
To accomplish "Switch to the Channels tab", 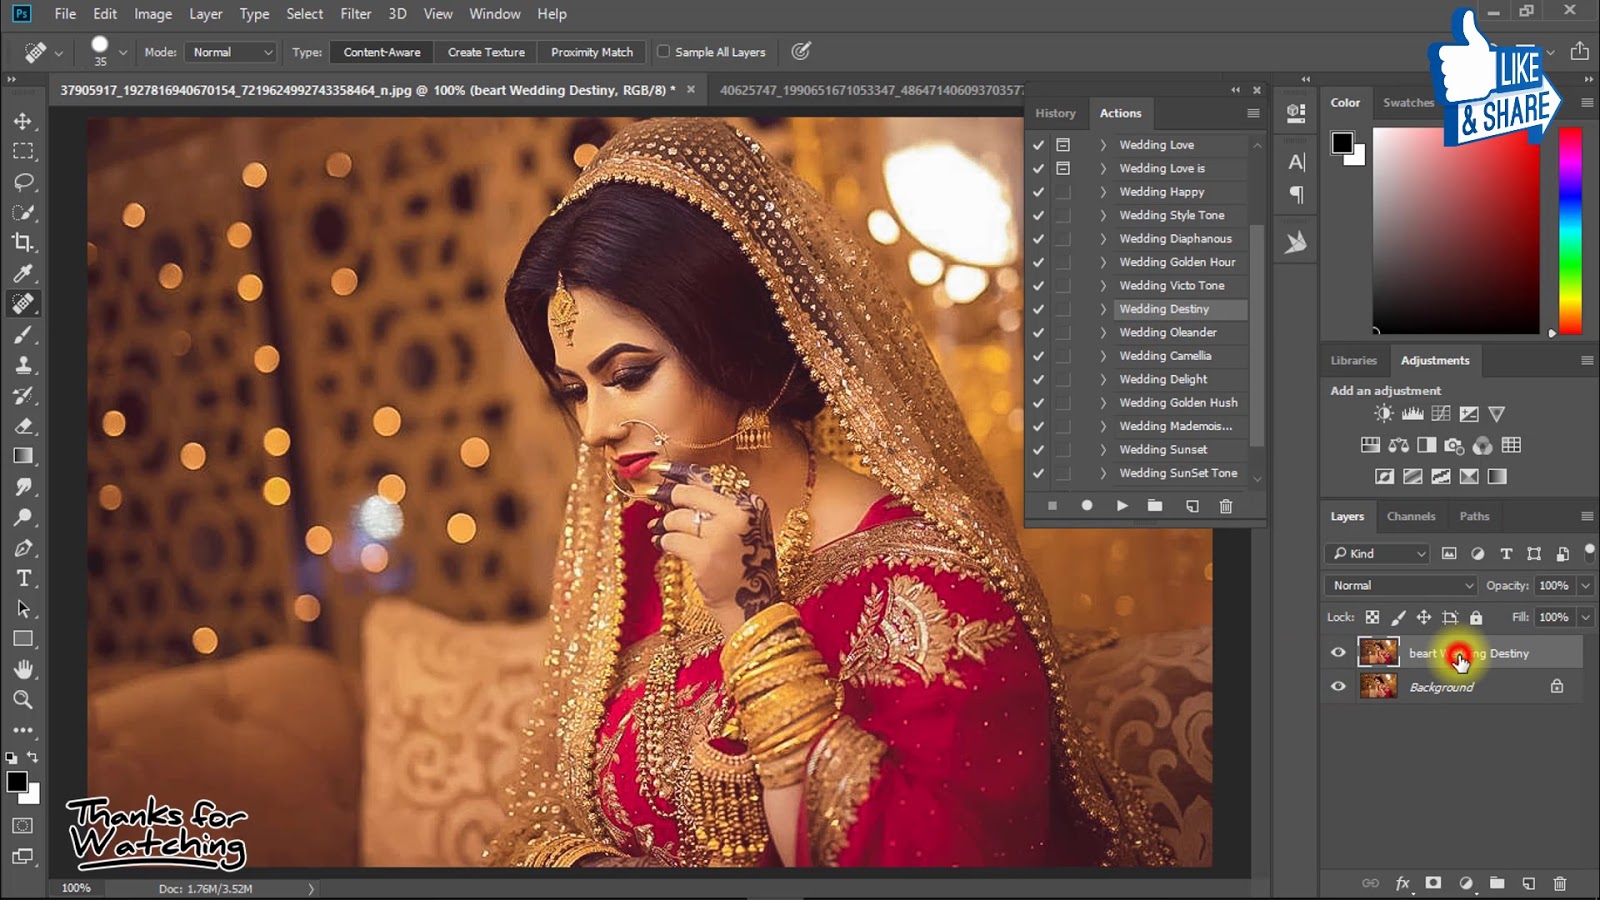I will click(1410, 516).
